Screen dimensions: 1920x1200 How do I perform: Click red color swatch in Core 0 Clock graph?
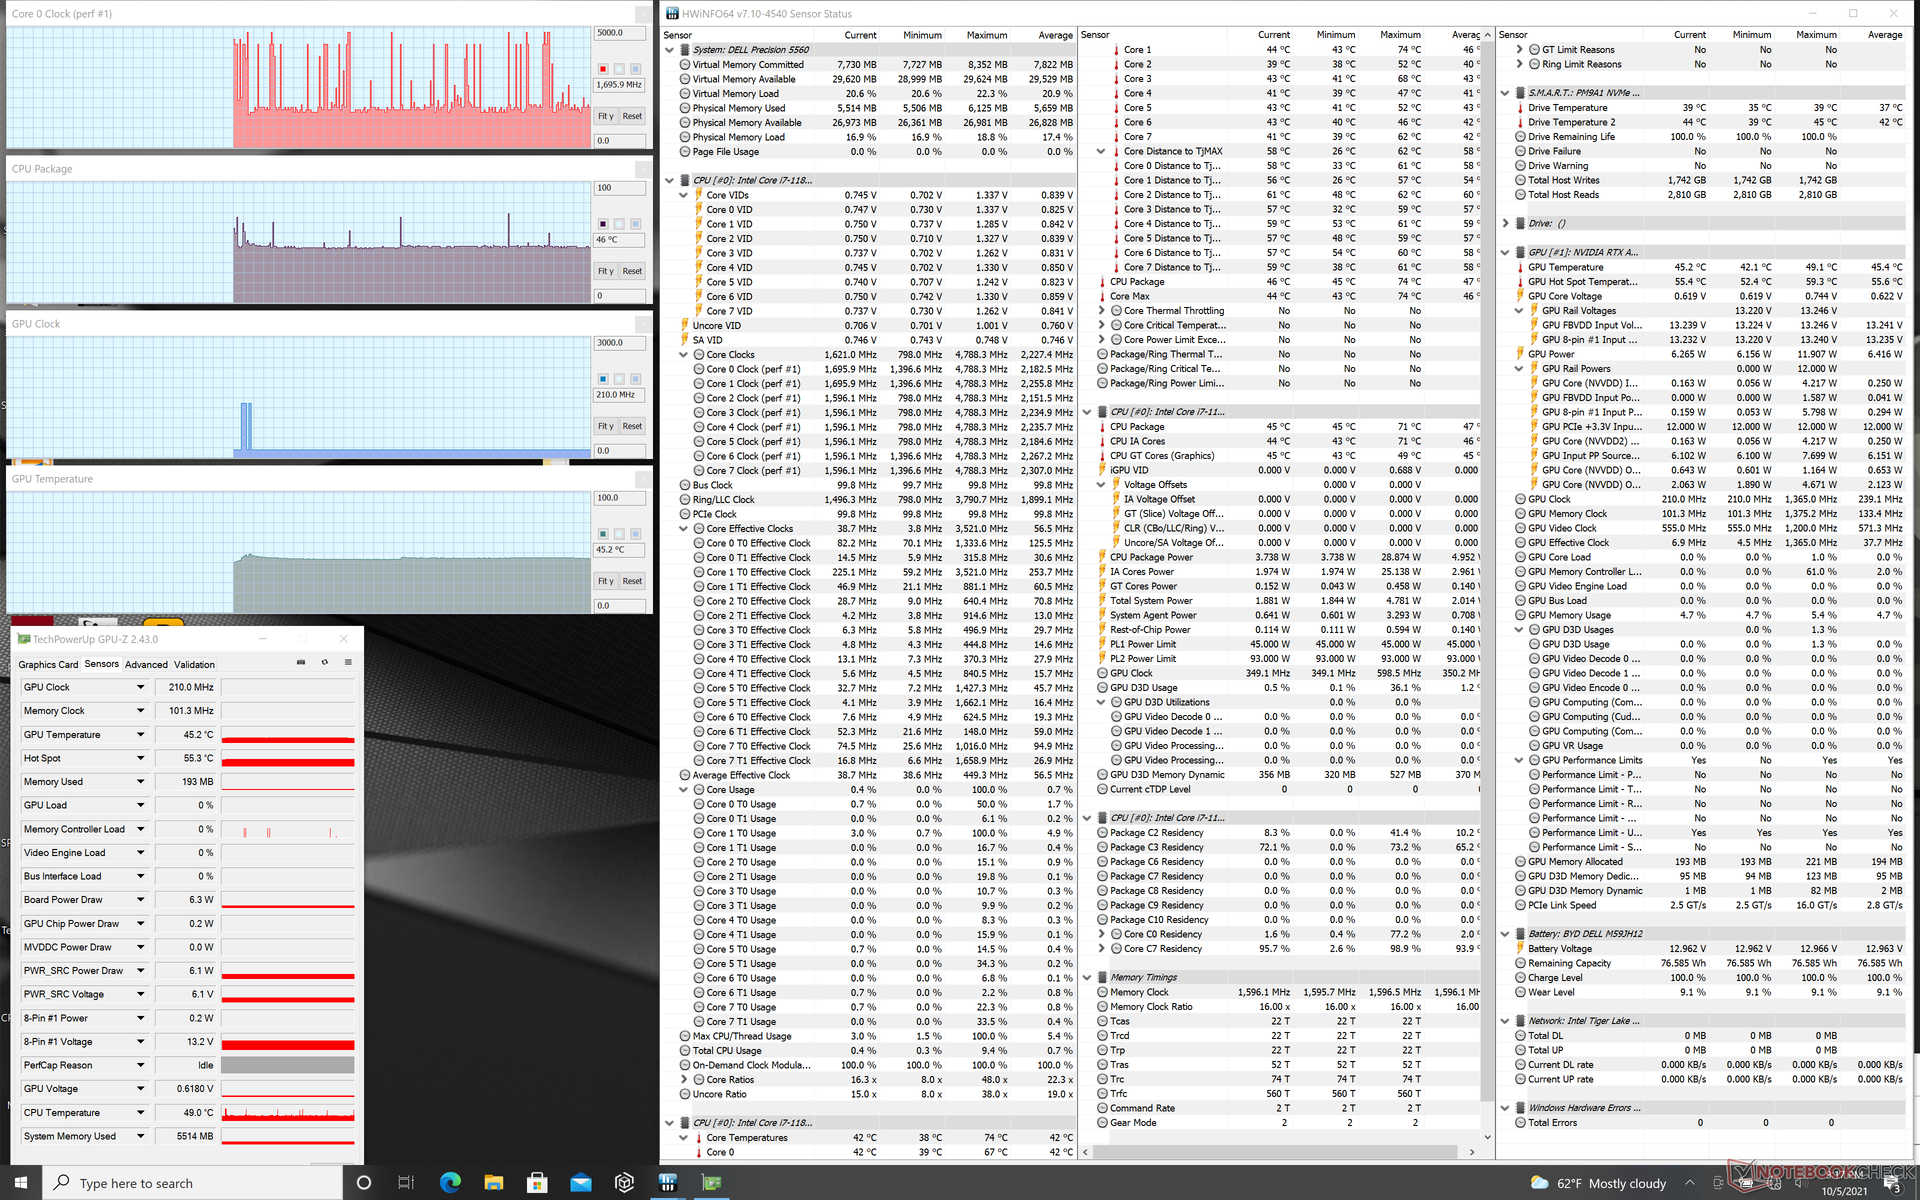click(603, 69)
